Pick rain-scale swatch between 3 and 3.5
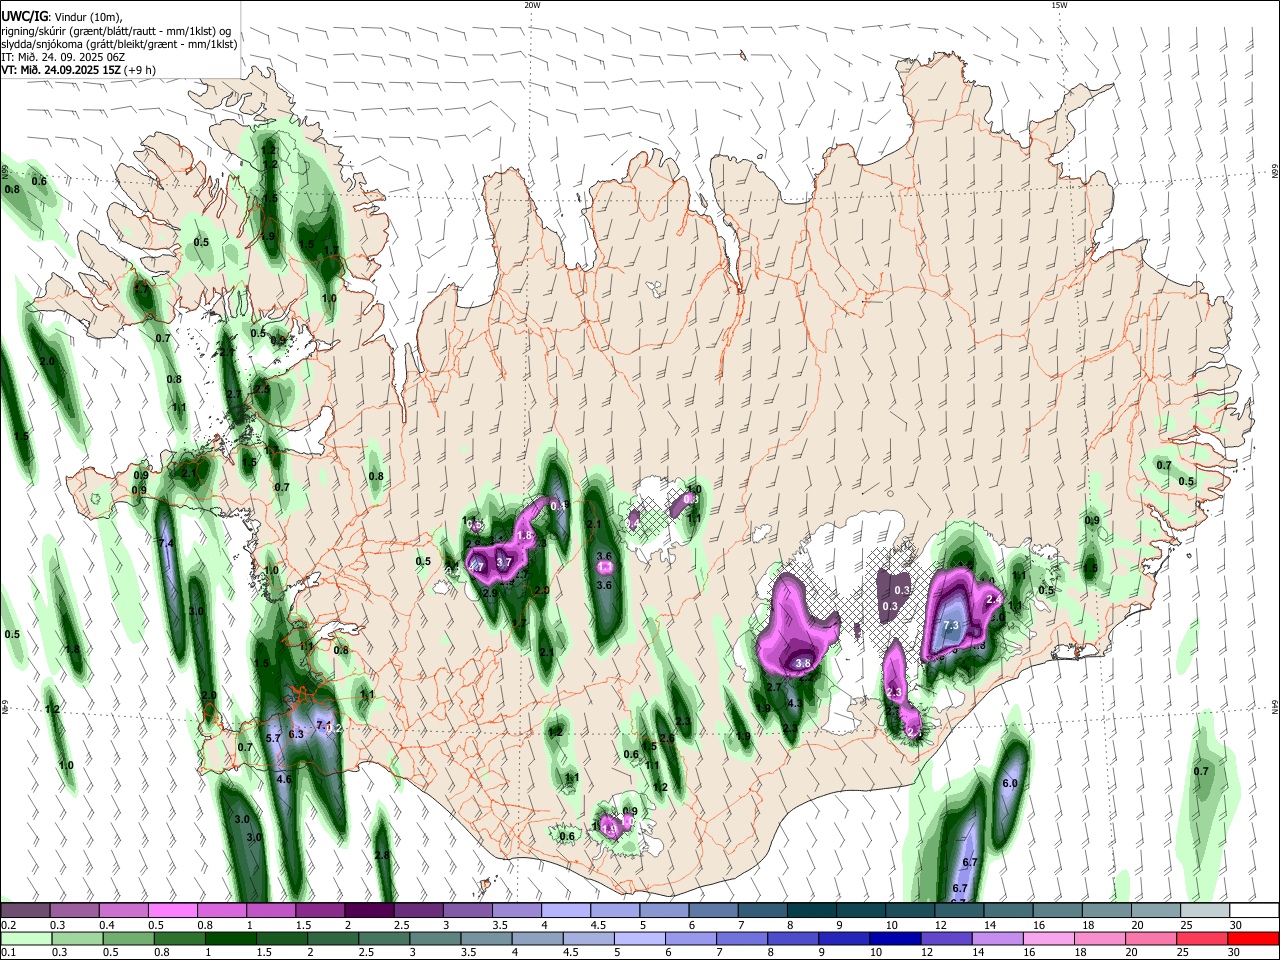This screenshot has width=1280, height=960. click(434, 938)
